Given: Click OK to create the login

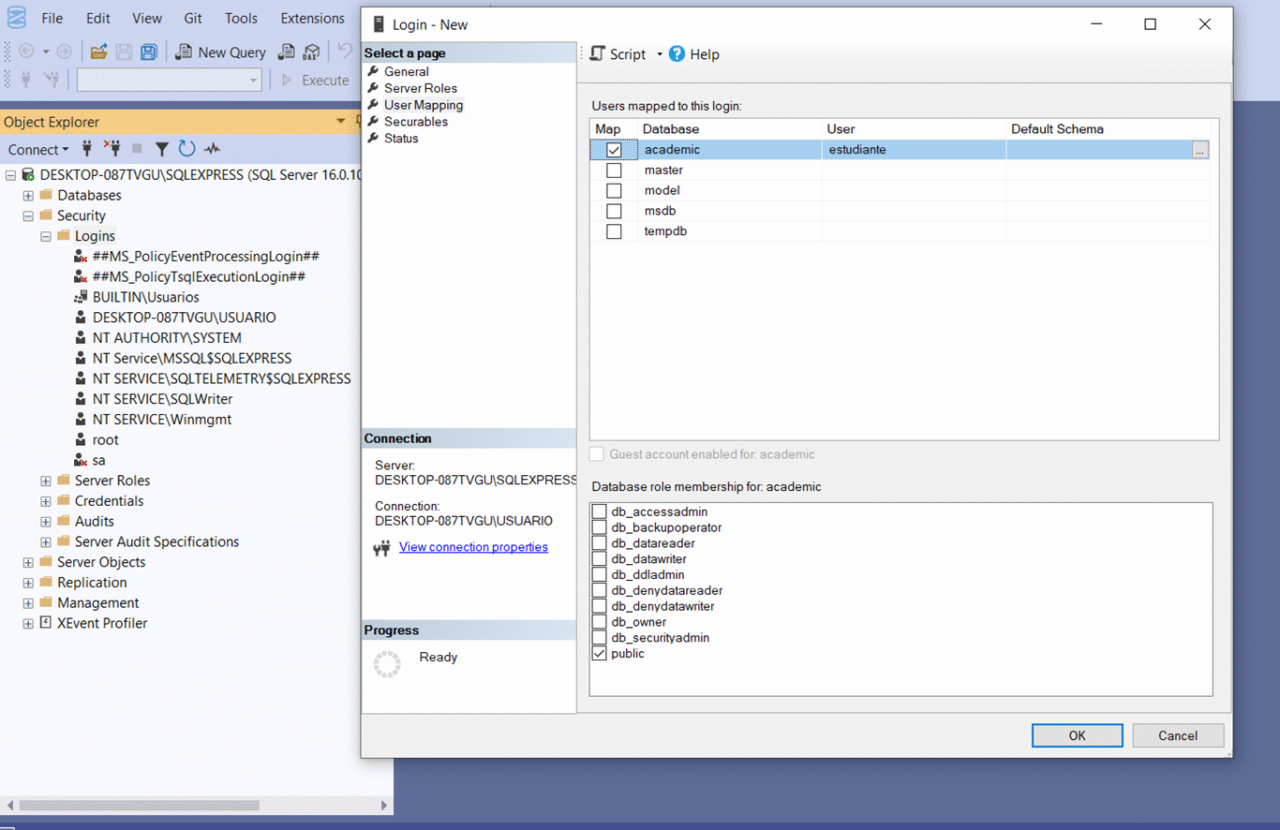Looking at the screenshot, I should click(x=1077, y=735).
